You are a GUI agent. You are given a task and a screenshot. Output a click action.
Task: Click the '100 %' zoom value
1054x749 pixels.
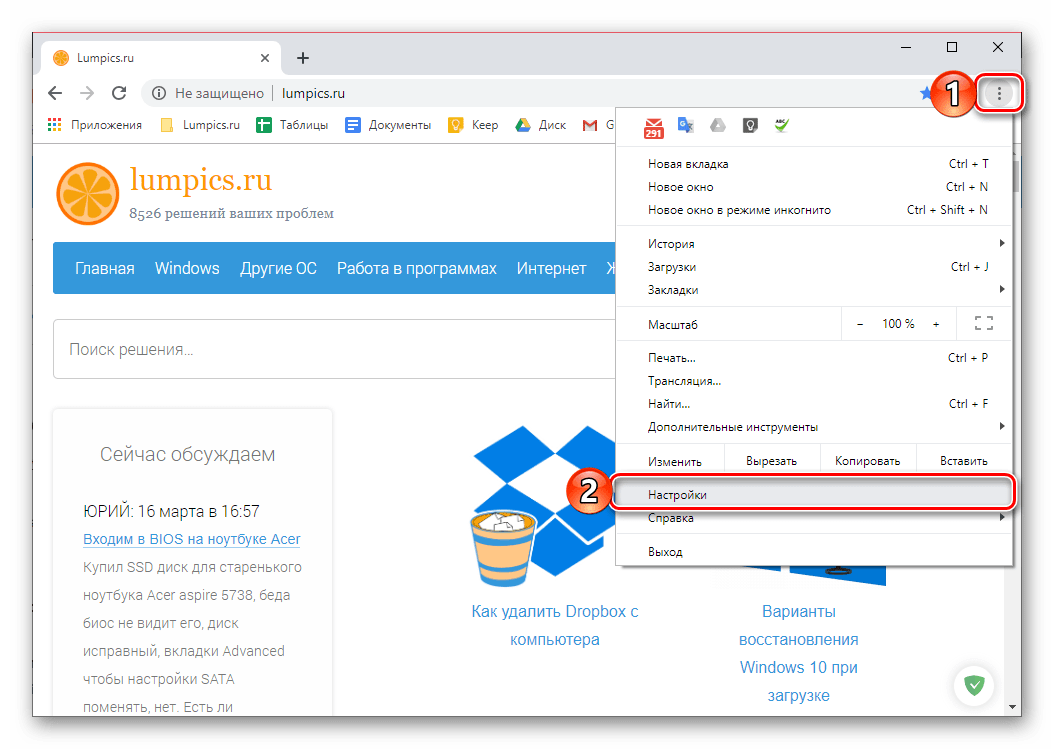898,324
